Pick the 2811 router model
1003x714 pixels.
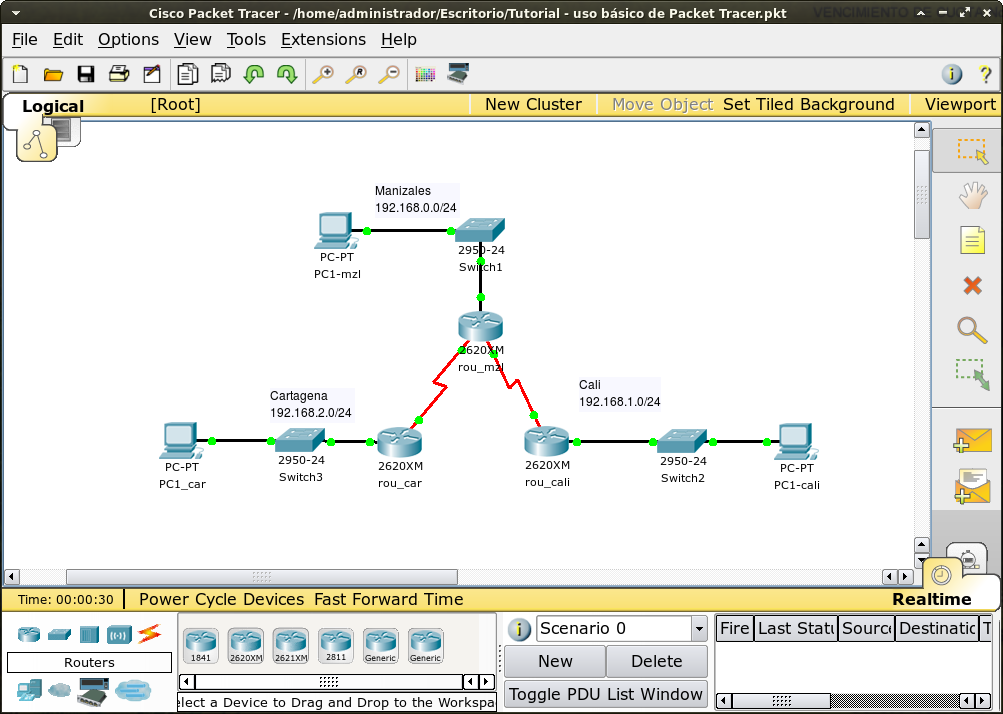point(336,645)
